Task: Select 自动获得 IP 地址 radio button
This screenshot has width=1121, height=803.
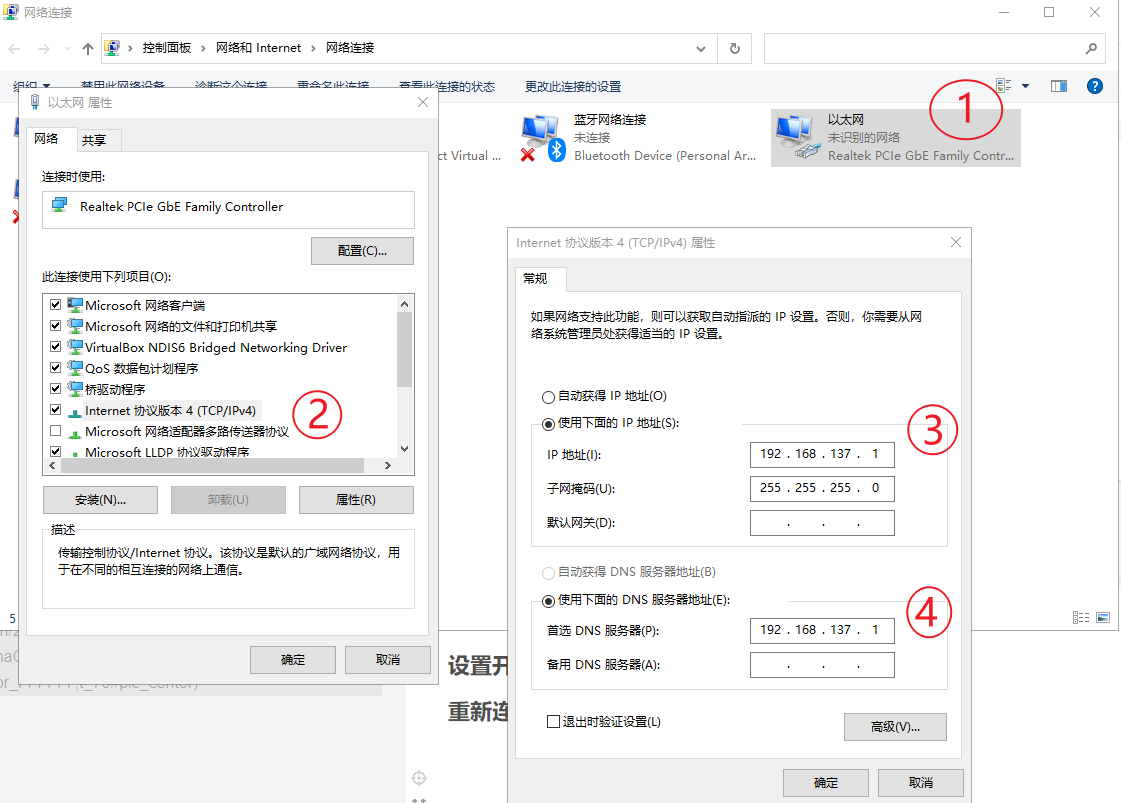Action: pos(548,397)
